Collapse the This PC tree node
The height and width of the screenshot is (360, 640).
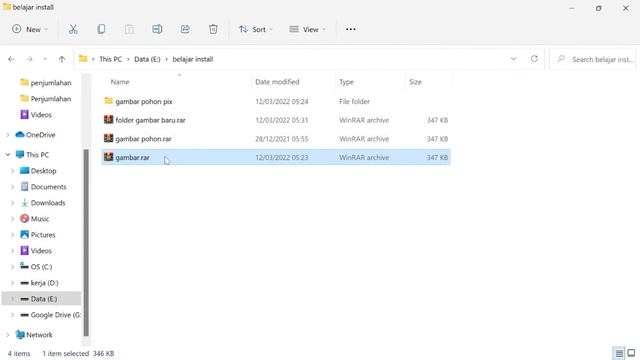(8, 155)
